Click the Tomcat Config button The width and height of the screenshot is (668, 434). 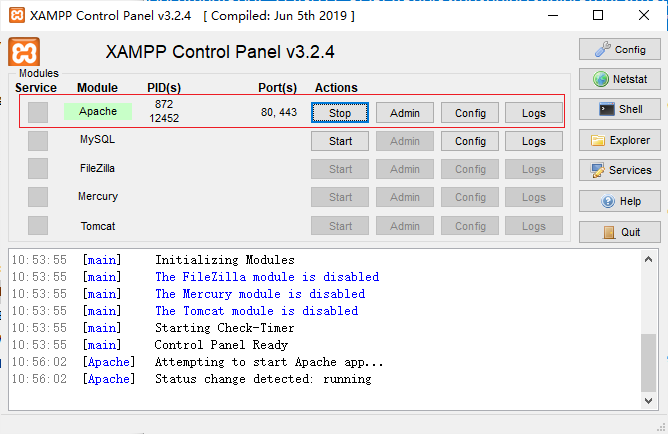coord(470,226)
